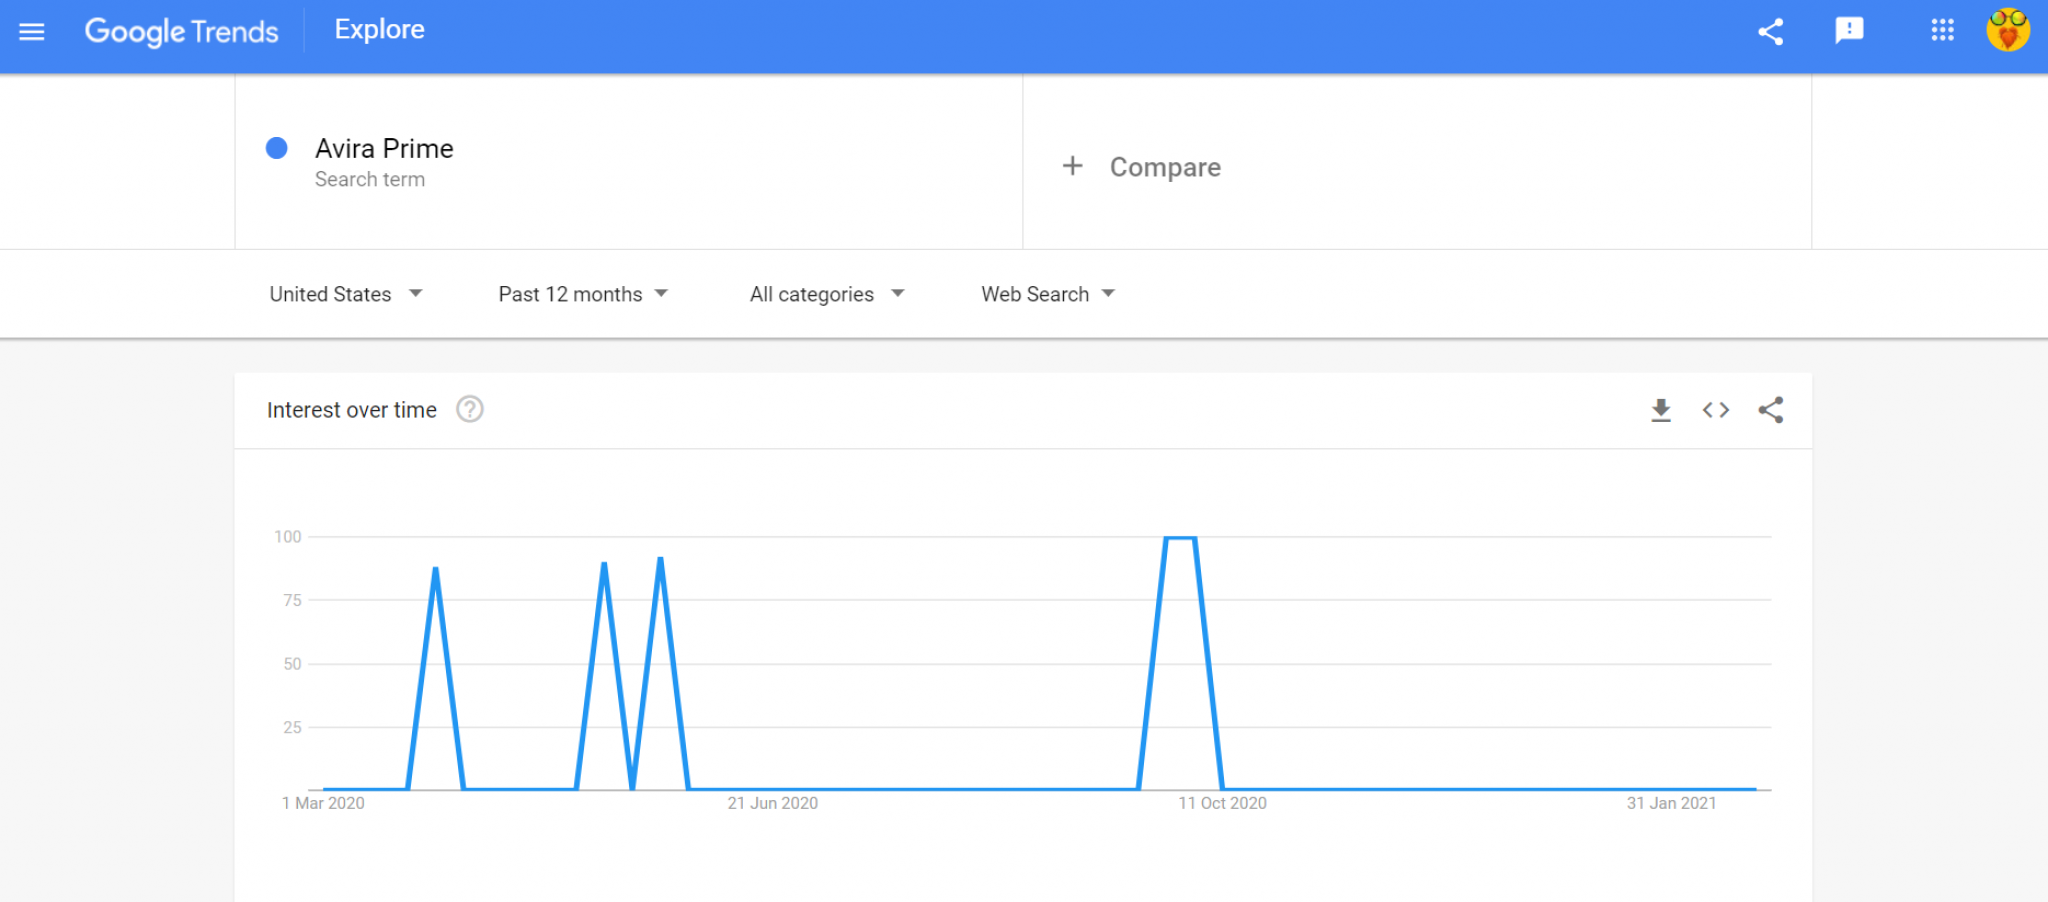This screenshot has height=902, width=2048.
Task: Click the blue Avira Prime color dot
Action: [277, 148]
